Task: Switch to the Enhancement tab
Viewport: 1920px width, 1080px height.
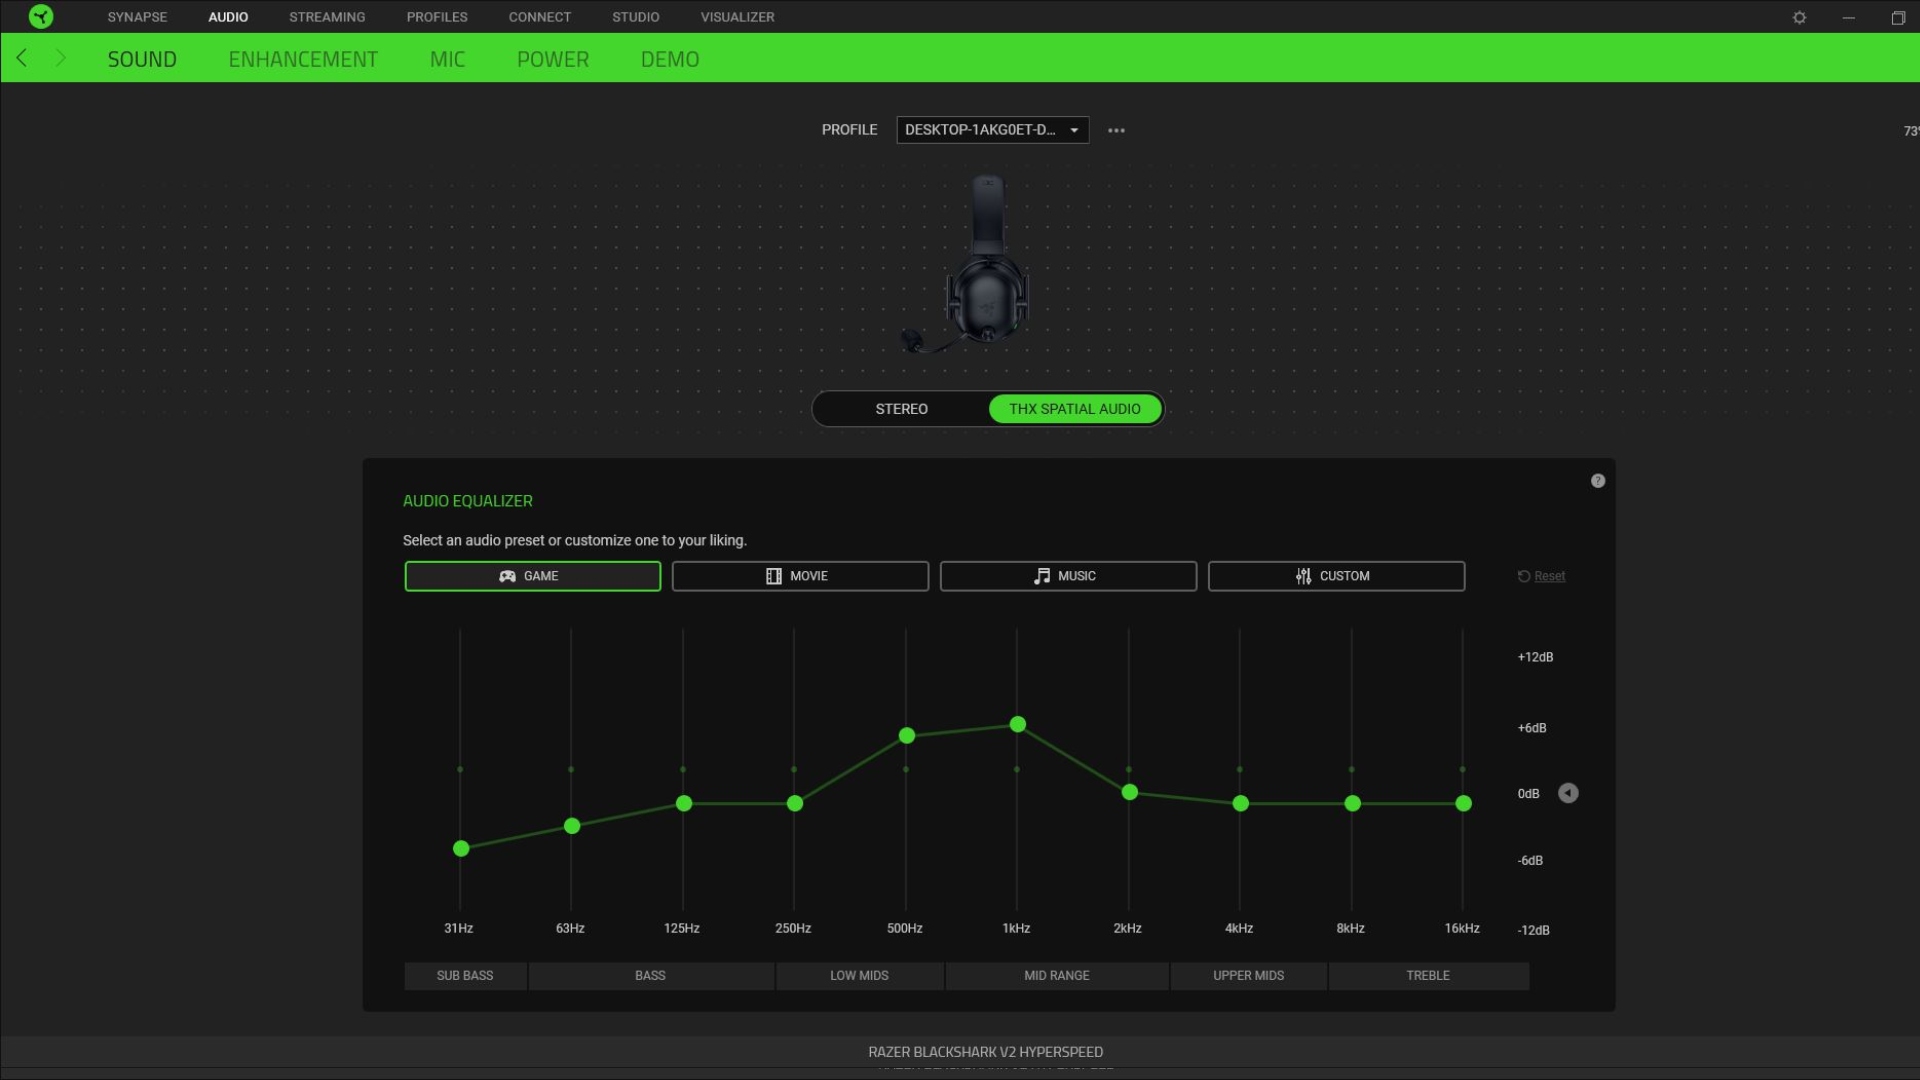Action: click(x=303, y=59)
